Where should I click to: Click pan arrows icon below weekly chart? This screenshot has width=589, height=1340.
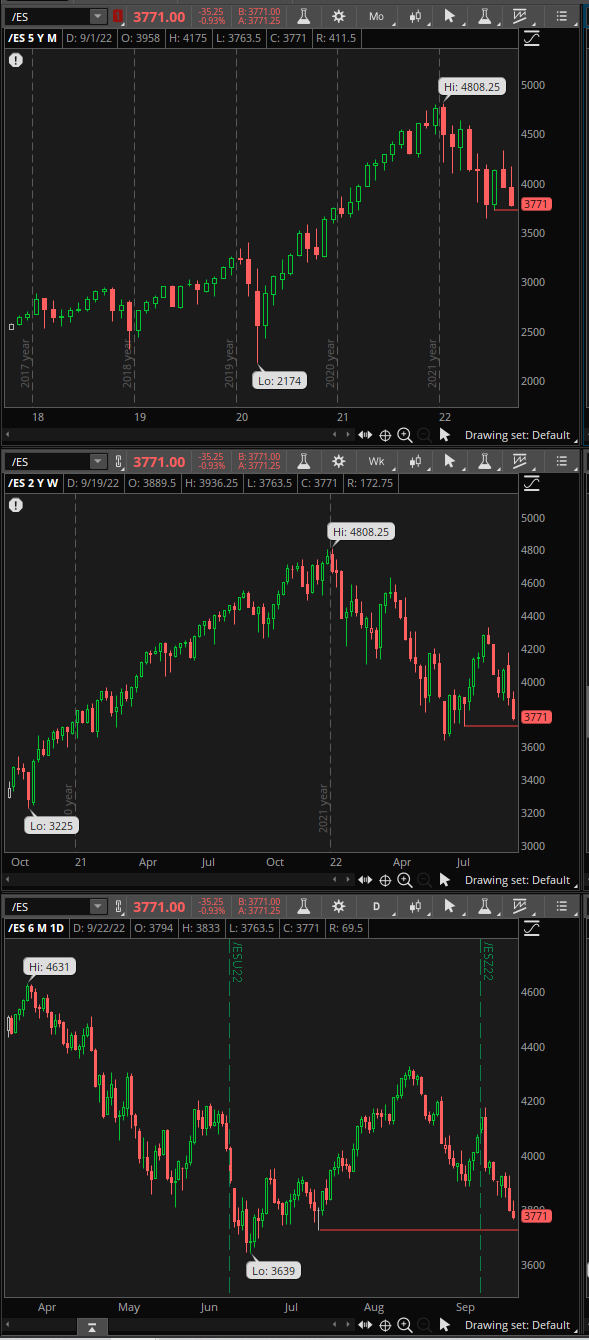click(x=365, y=880)
